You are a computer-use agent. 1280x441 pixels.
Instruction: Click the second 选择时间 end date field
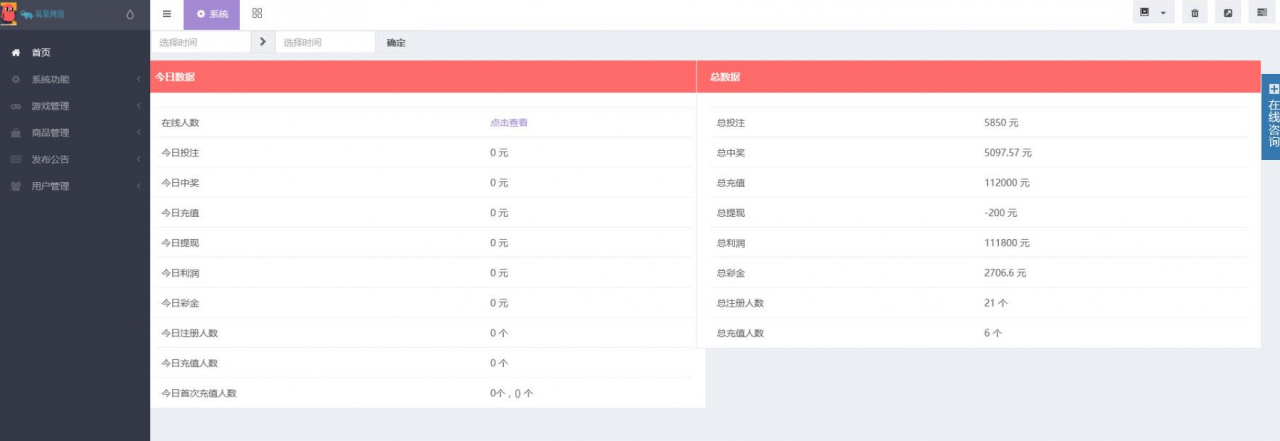(x=325, y=42)
